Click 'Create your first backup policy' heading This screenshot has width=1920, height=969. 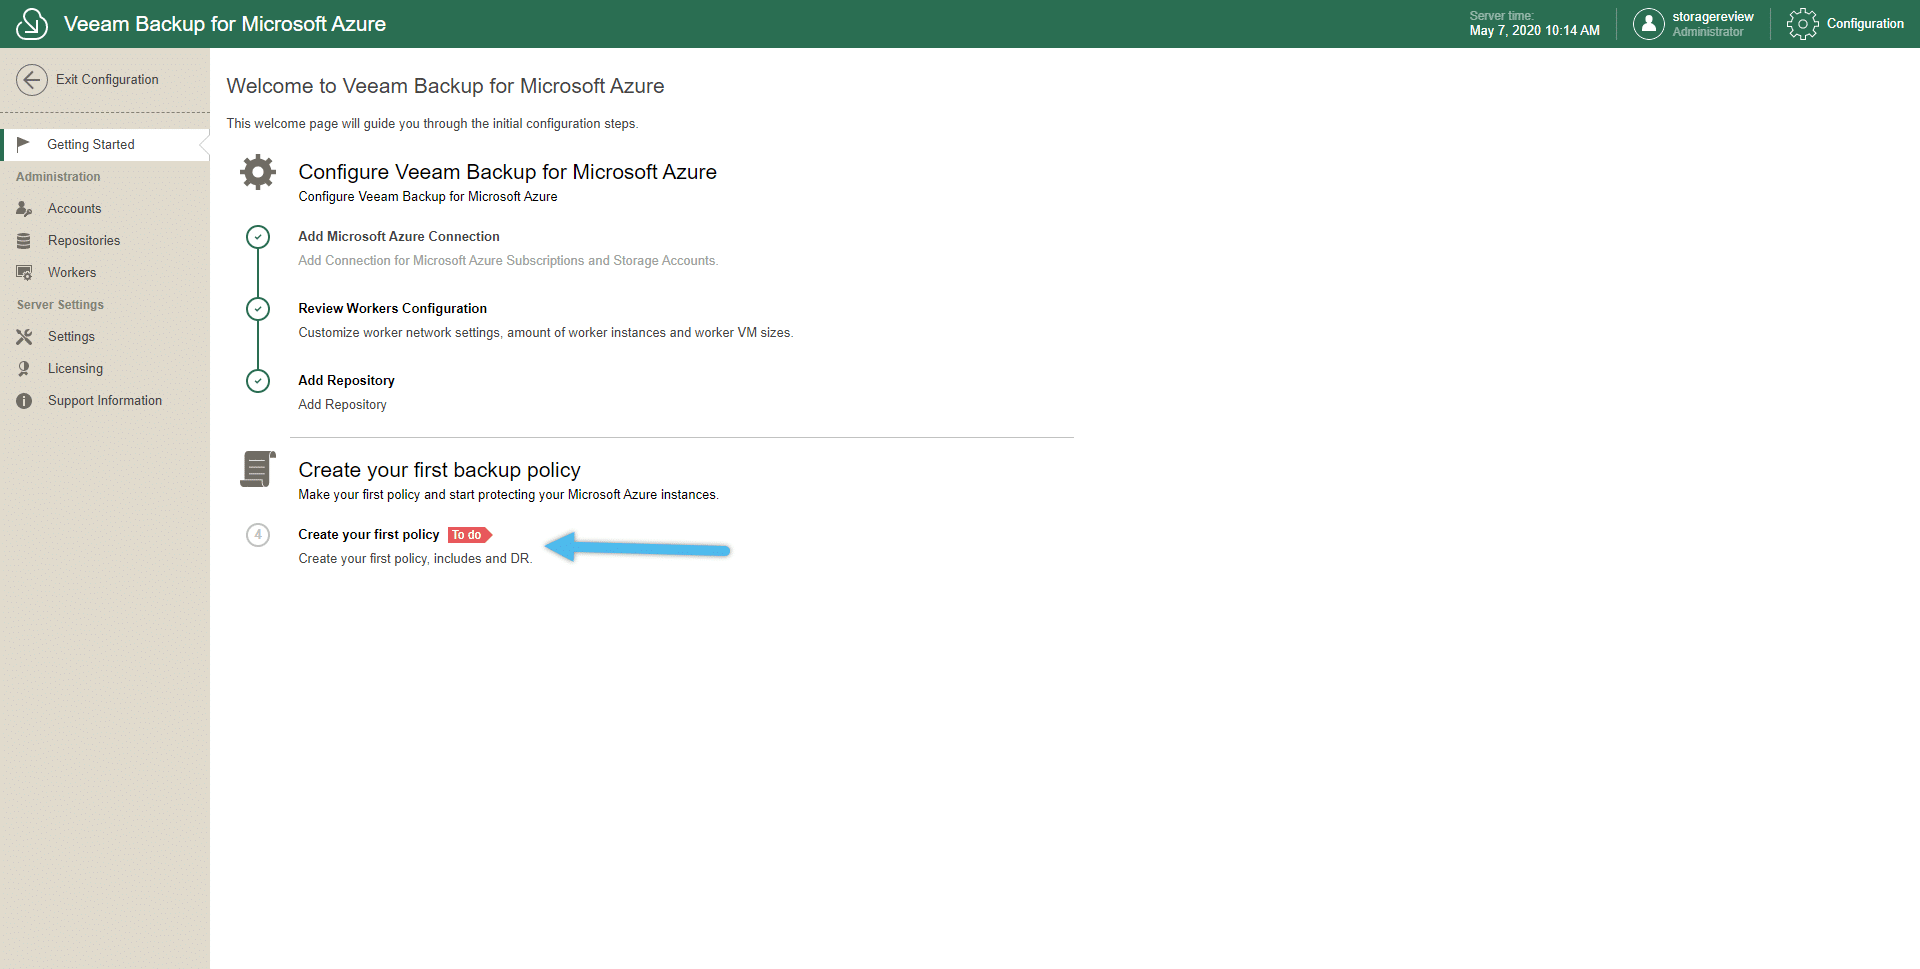click(x=439, y=470)
